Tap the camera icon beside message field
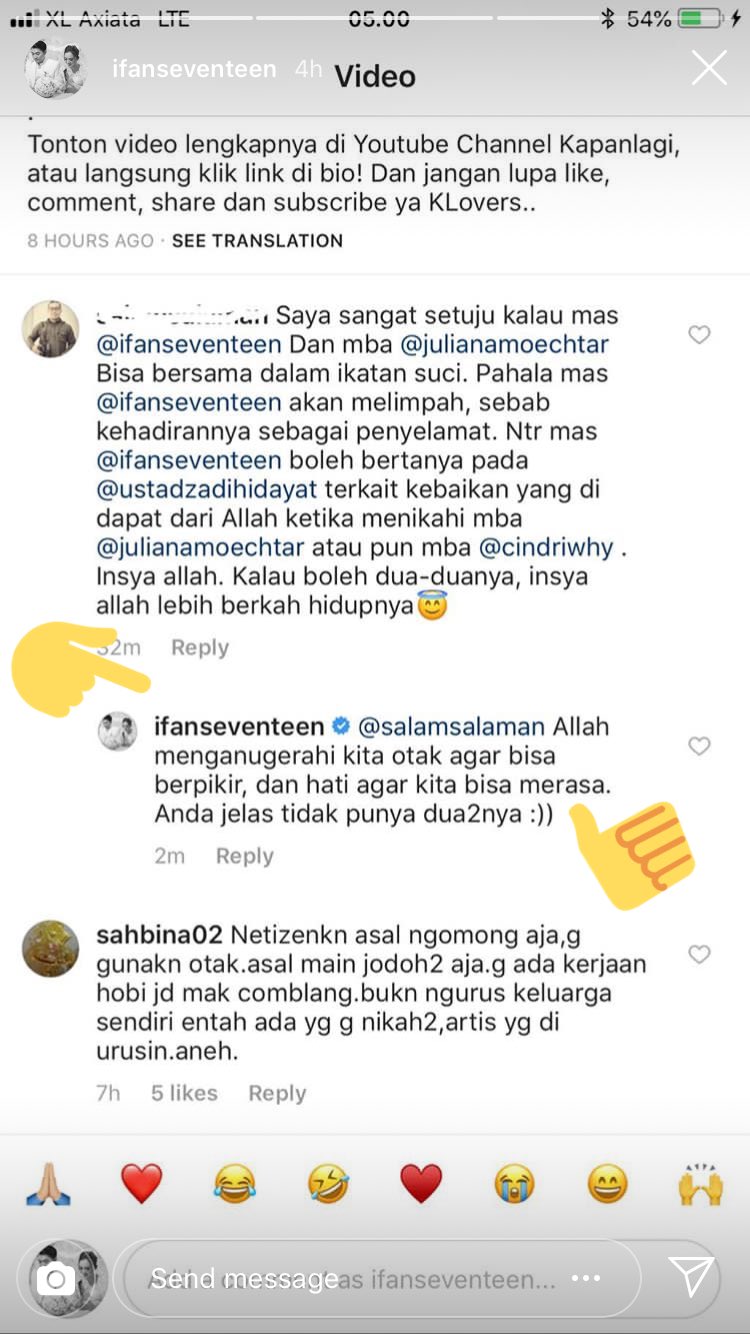Screen dimensions: 750x1334 click(56, 1279)
